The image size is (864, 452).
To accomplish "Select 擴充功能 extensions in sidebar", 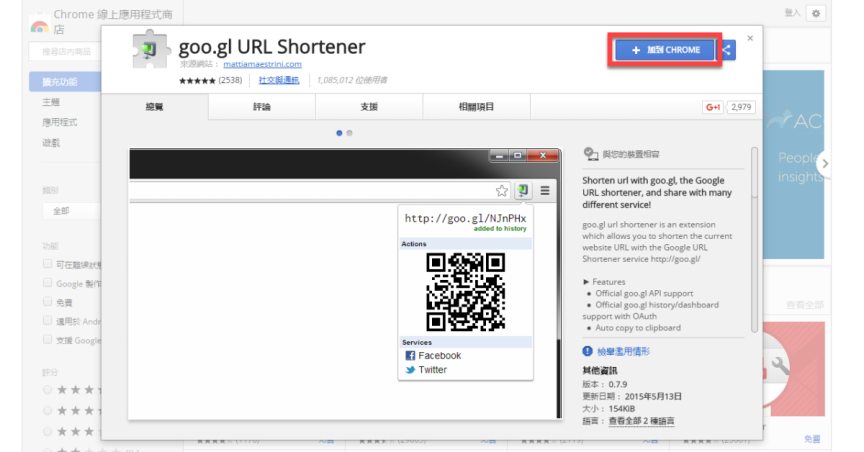I will pos(65,82).
